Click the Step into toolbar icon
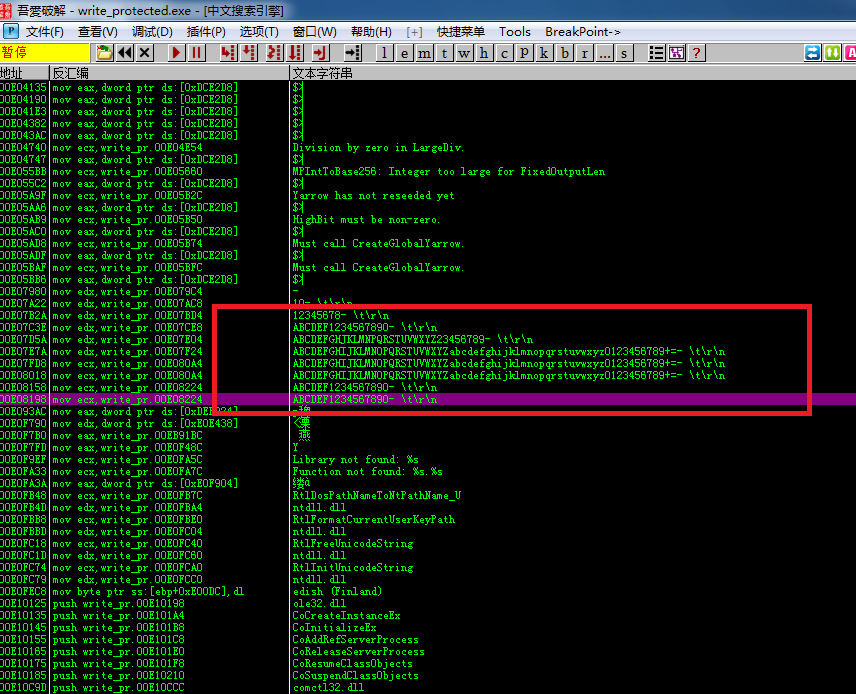This screenshot has width=856, height=694. pyautogui.click(x=228, y=53)
